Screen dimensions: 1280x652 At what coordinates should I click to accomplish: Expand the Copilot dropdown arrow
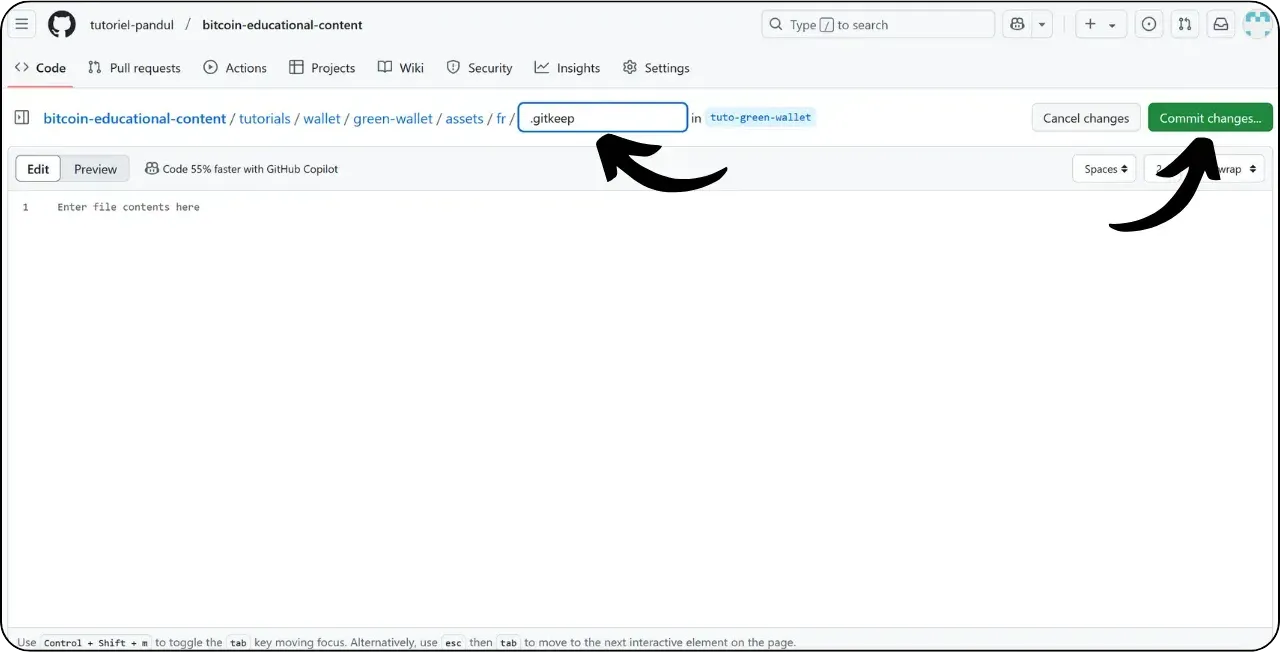click(1041, 24)
